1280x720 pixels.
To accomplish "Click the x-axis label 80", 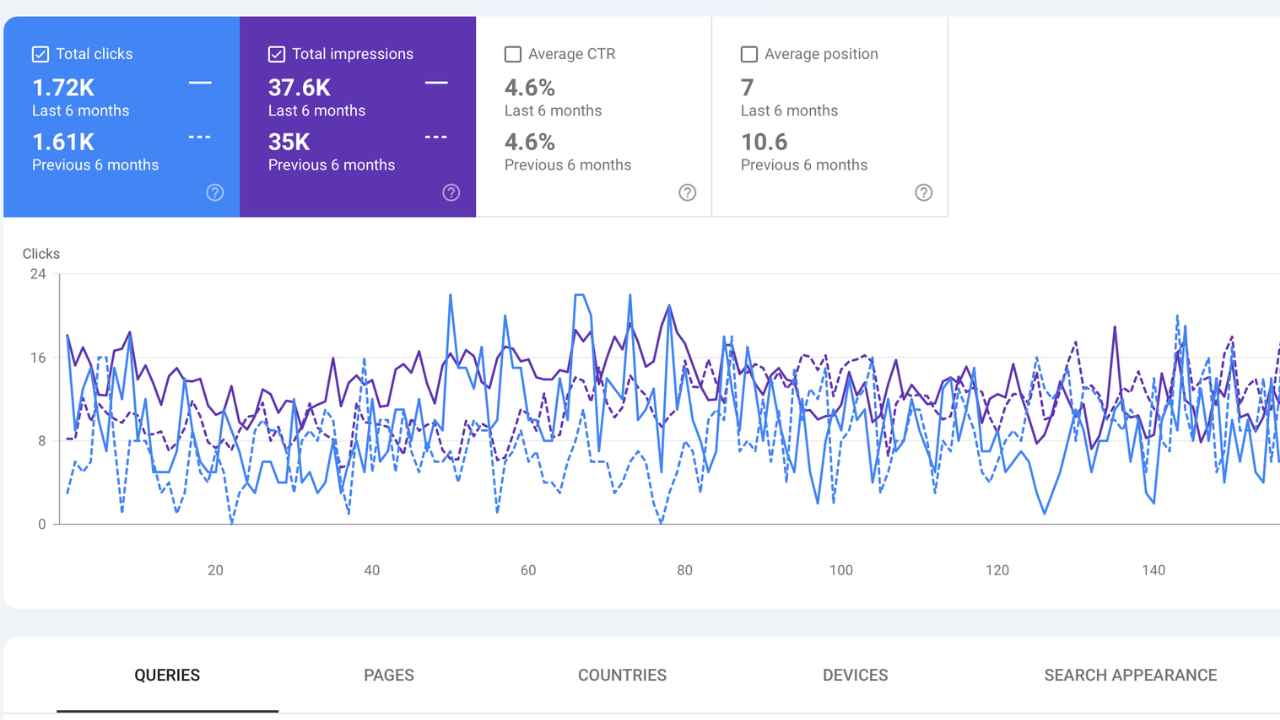I will point(684,570).
